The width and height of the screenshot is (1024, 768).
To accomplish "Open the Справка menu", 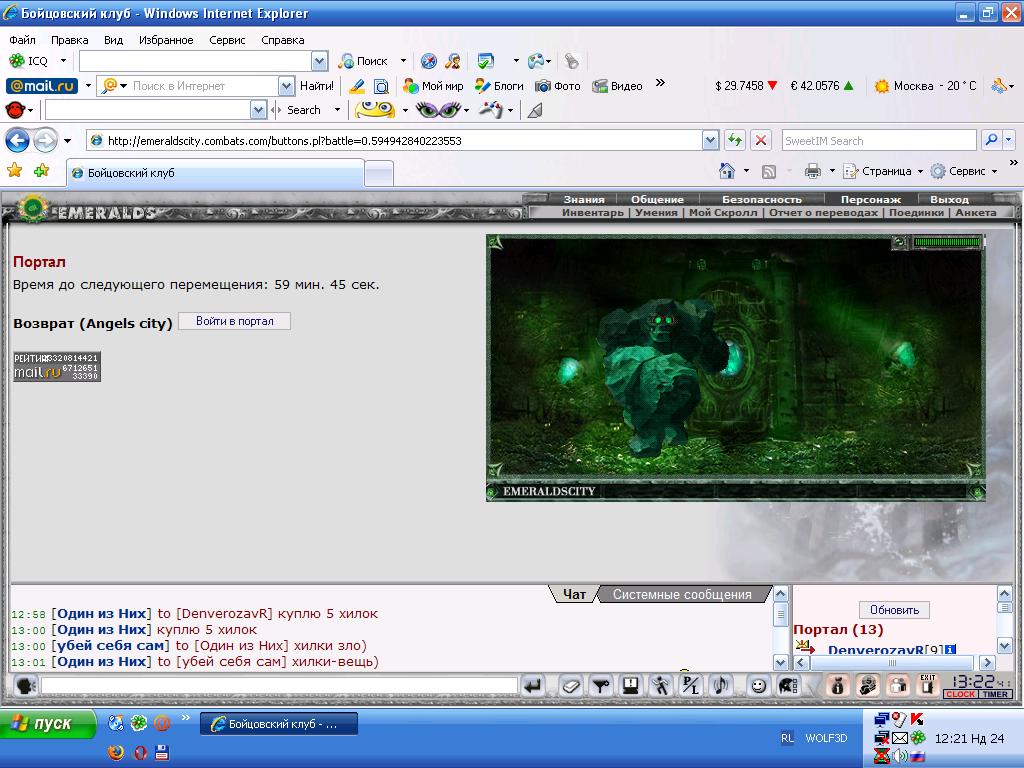I will pos(283,40).
